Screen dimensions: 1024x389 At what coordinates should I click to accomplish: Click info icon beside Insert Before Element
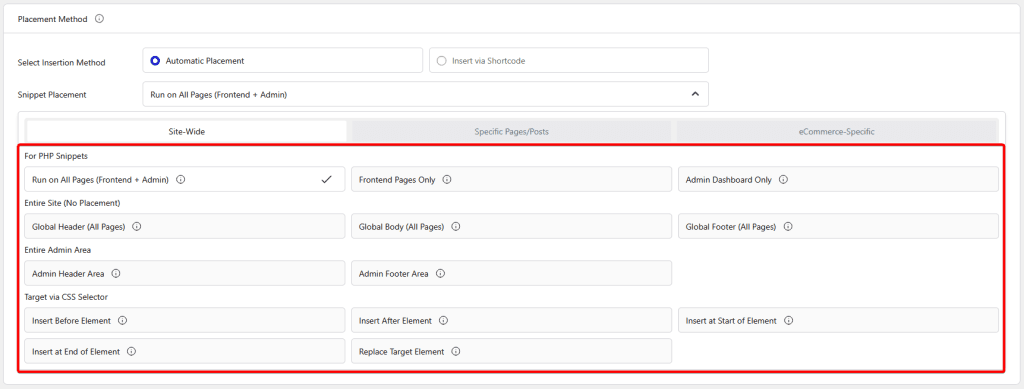click(123, 320)
